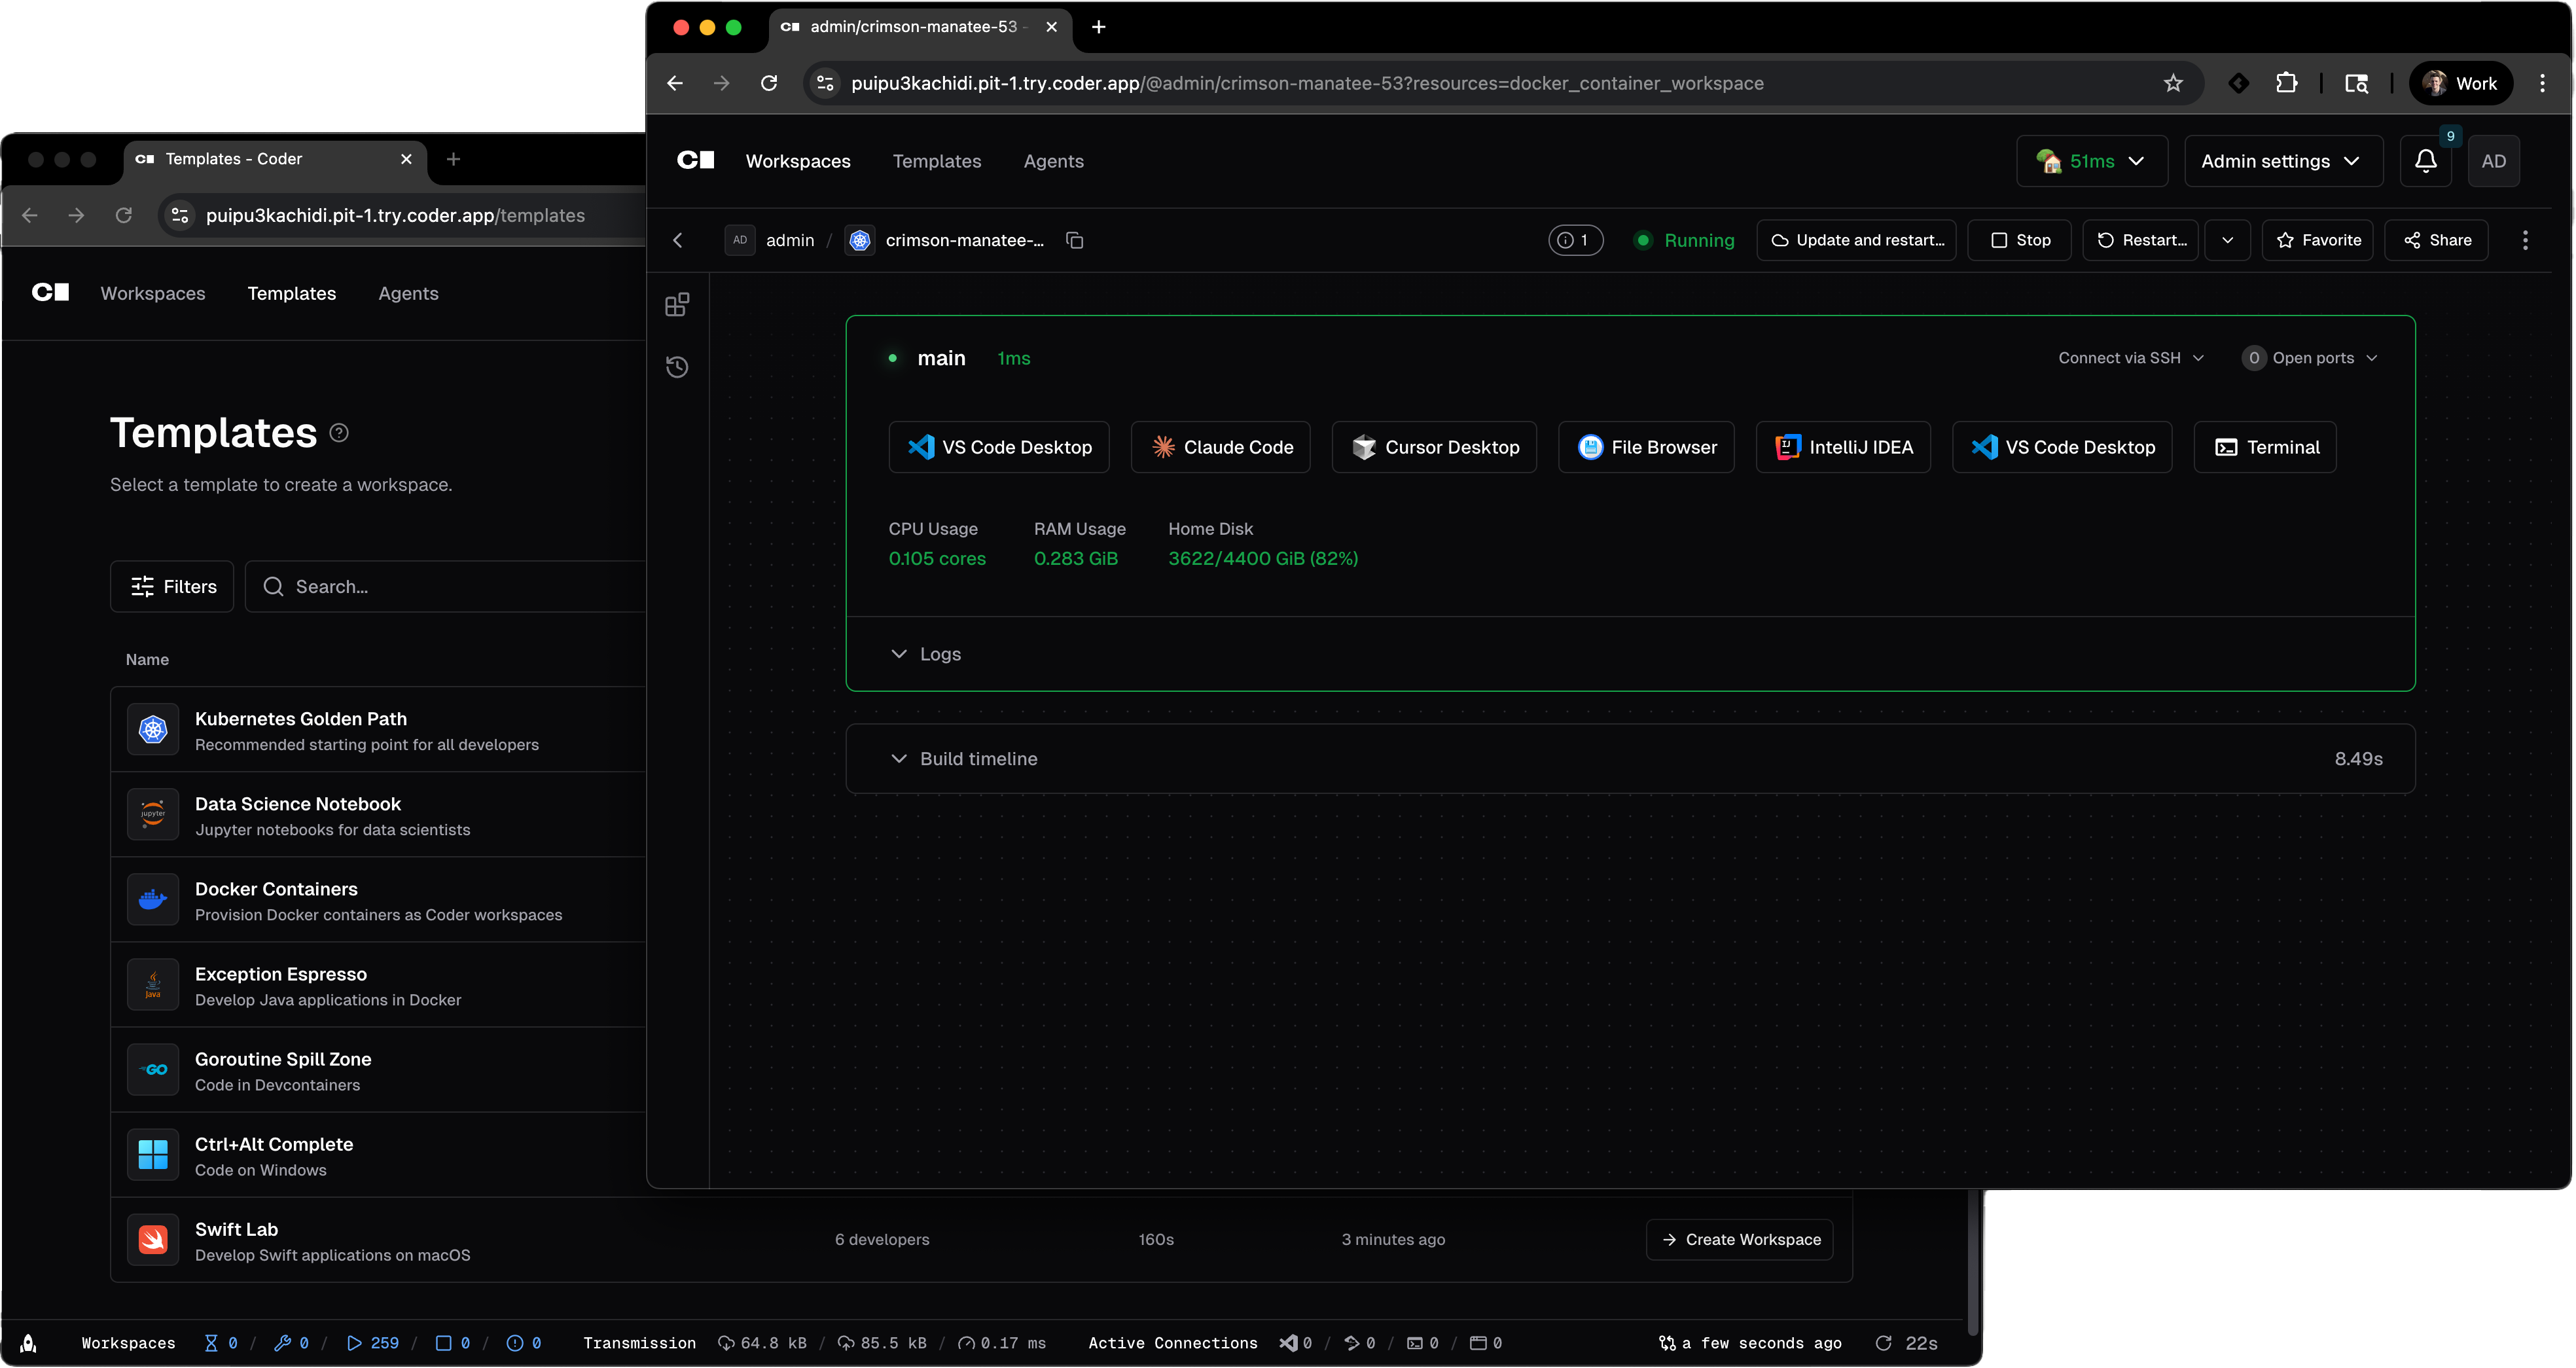Click Update and restart button
The width and height of the screenshot is (2576, 1368).
[1856, 240]
